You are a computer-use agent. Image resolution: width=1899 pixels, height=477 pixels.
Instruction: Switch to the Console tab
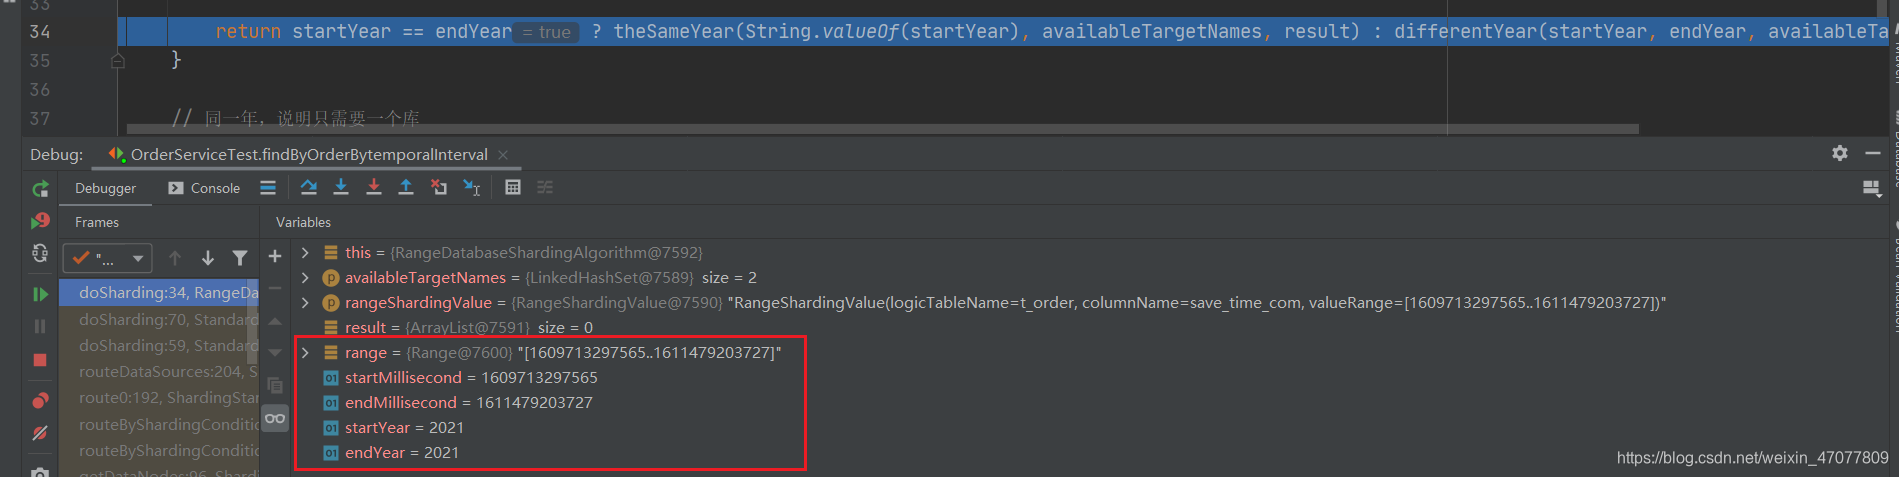[x=204, y=188]
